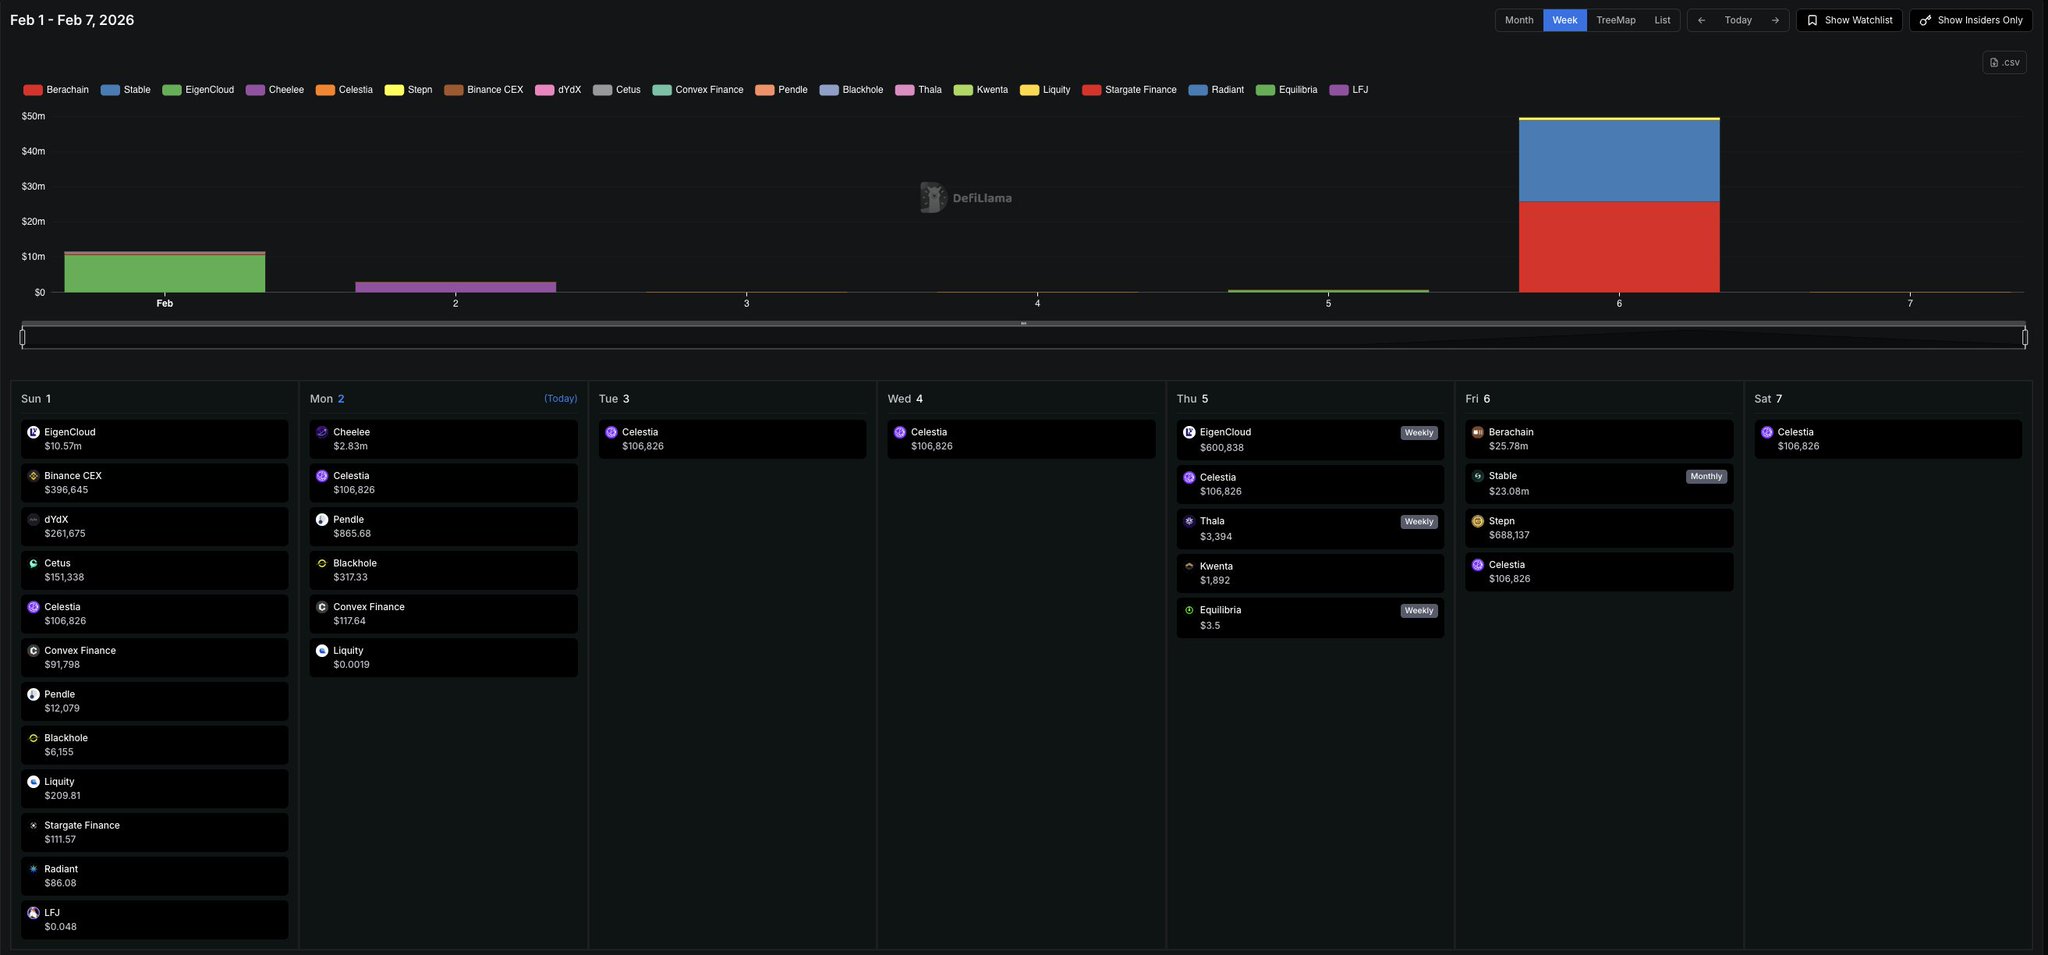Download data via the .csv icon
Screen dimensions: 2048x955
pos(2004,62)
